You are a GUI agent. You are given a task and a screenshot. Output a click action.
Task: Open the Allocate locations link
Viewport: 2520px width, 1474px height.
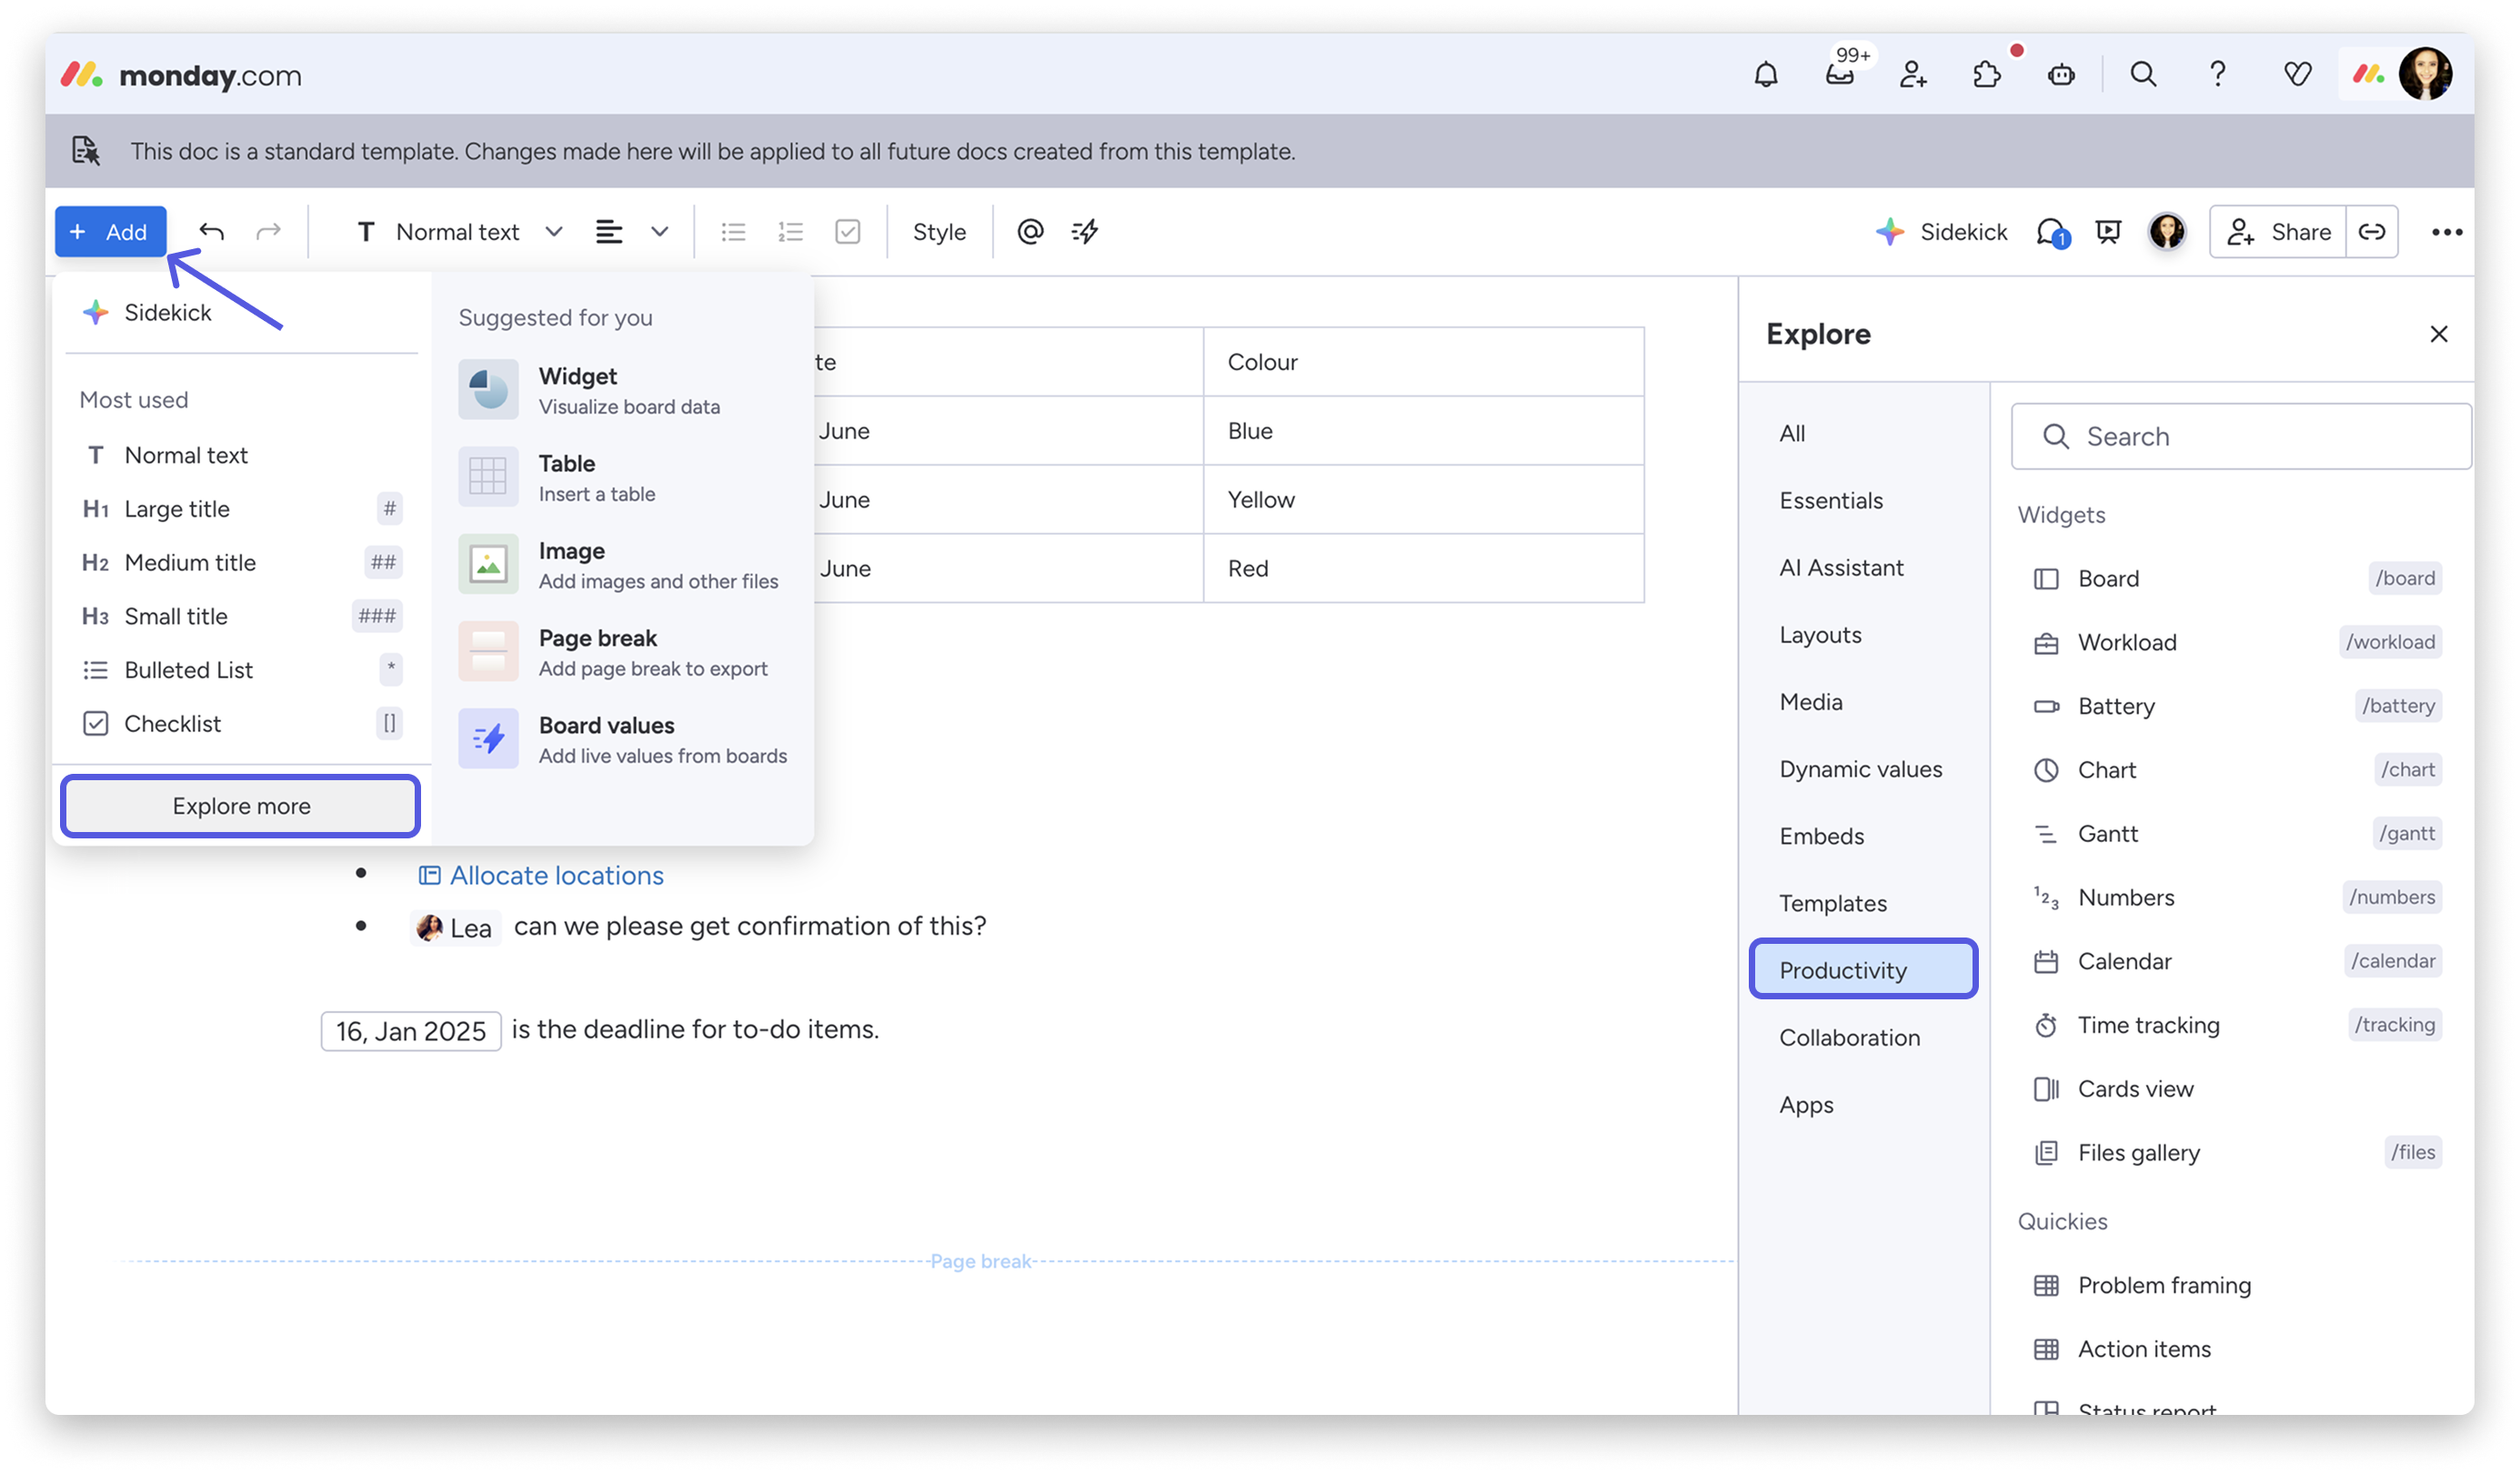point(556,875)
